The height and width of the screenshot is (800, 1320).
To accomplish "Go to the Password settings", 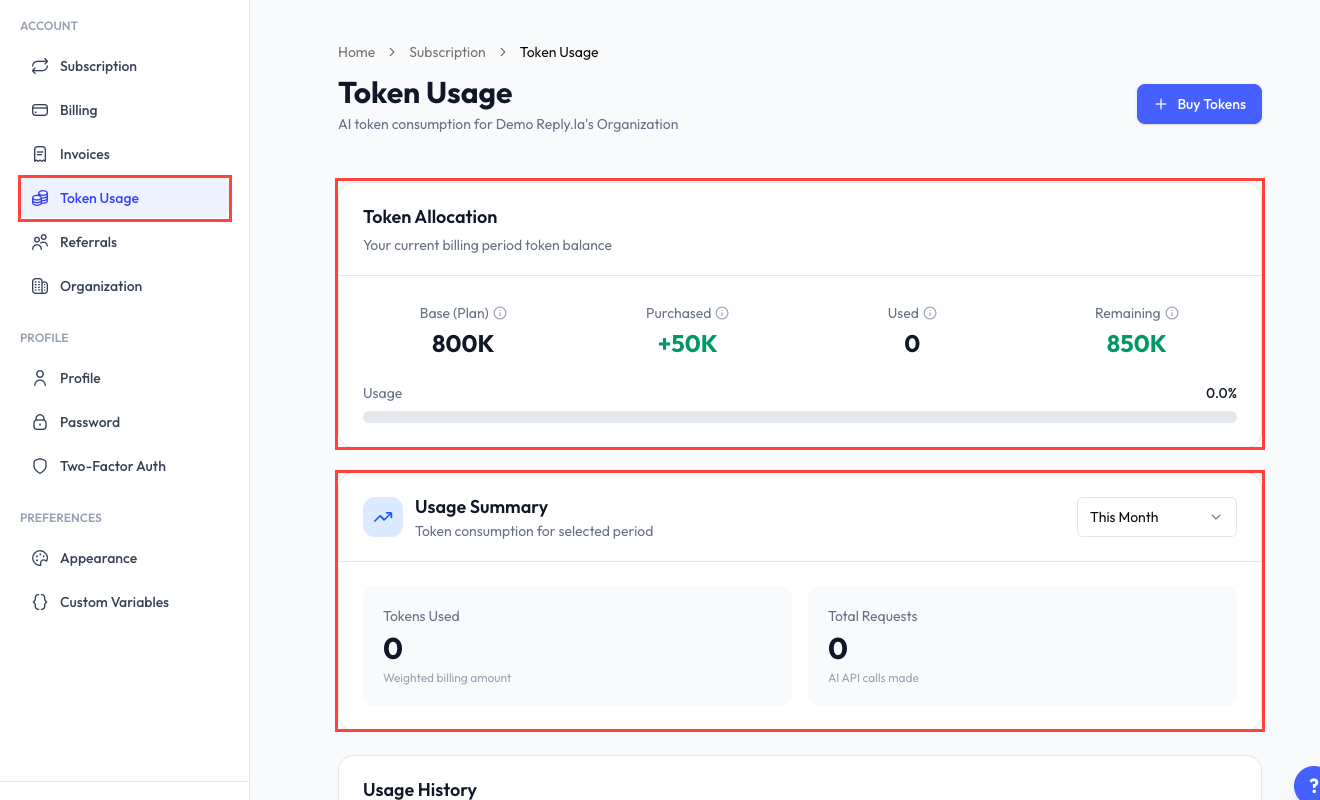I will pyautogui.click(x=125, y=422).
